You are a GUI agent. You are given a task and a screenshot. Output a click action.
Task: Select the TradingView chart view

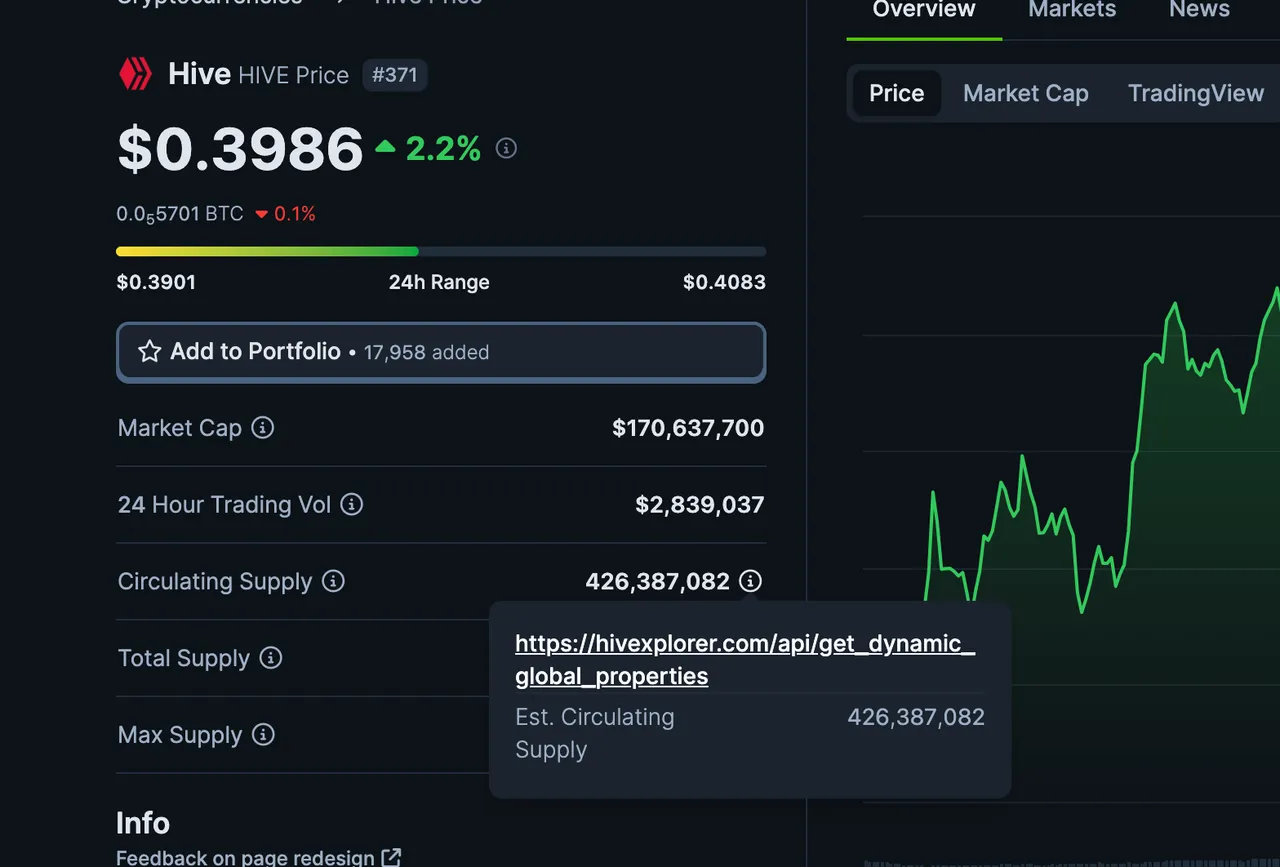tap(1196, 94)
